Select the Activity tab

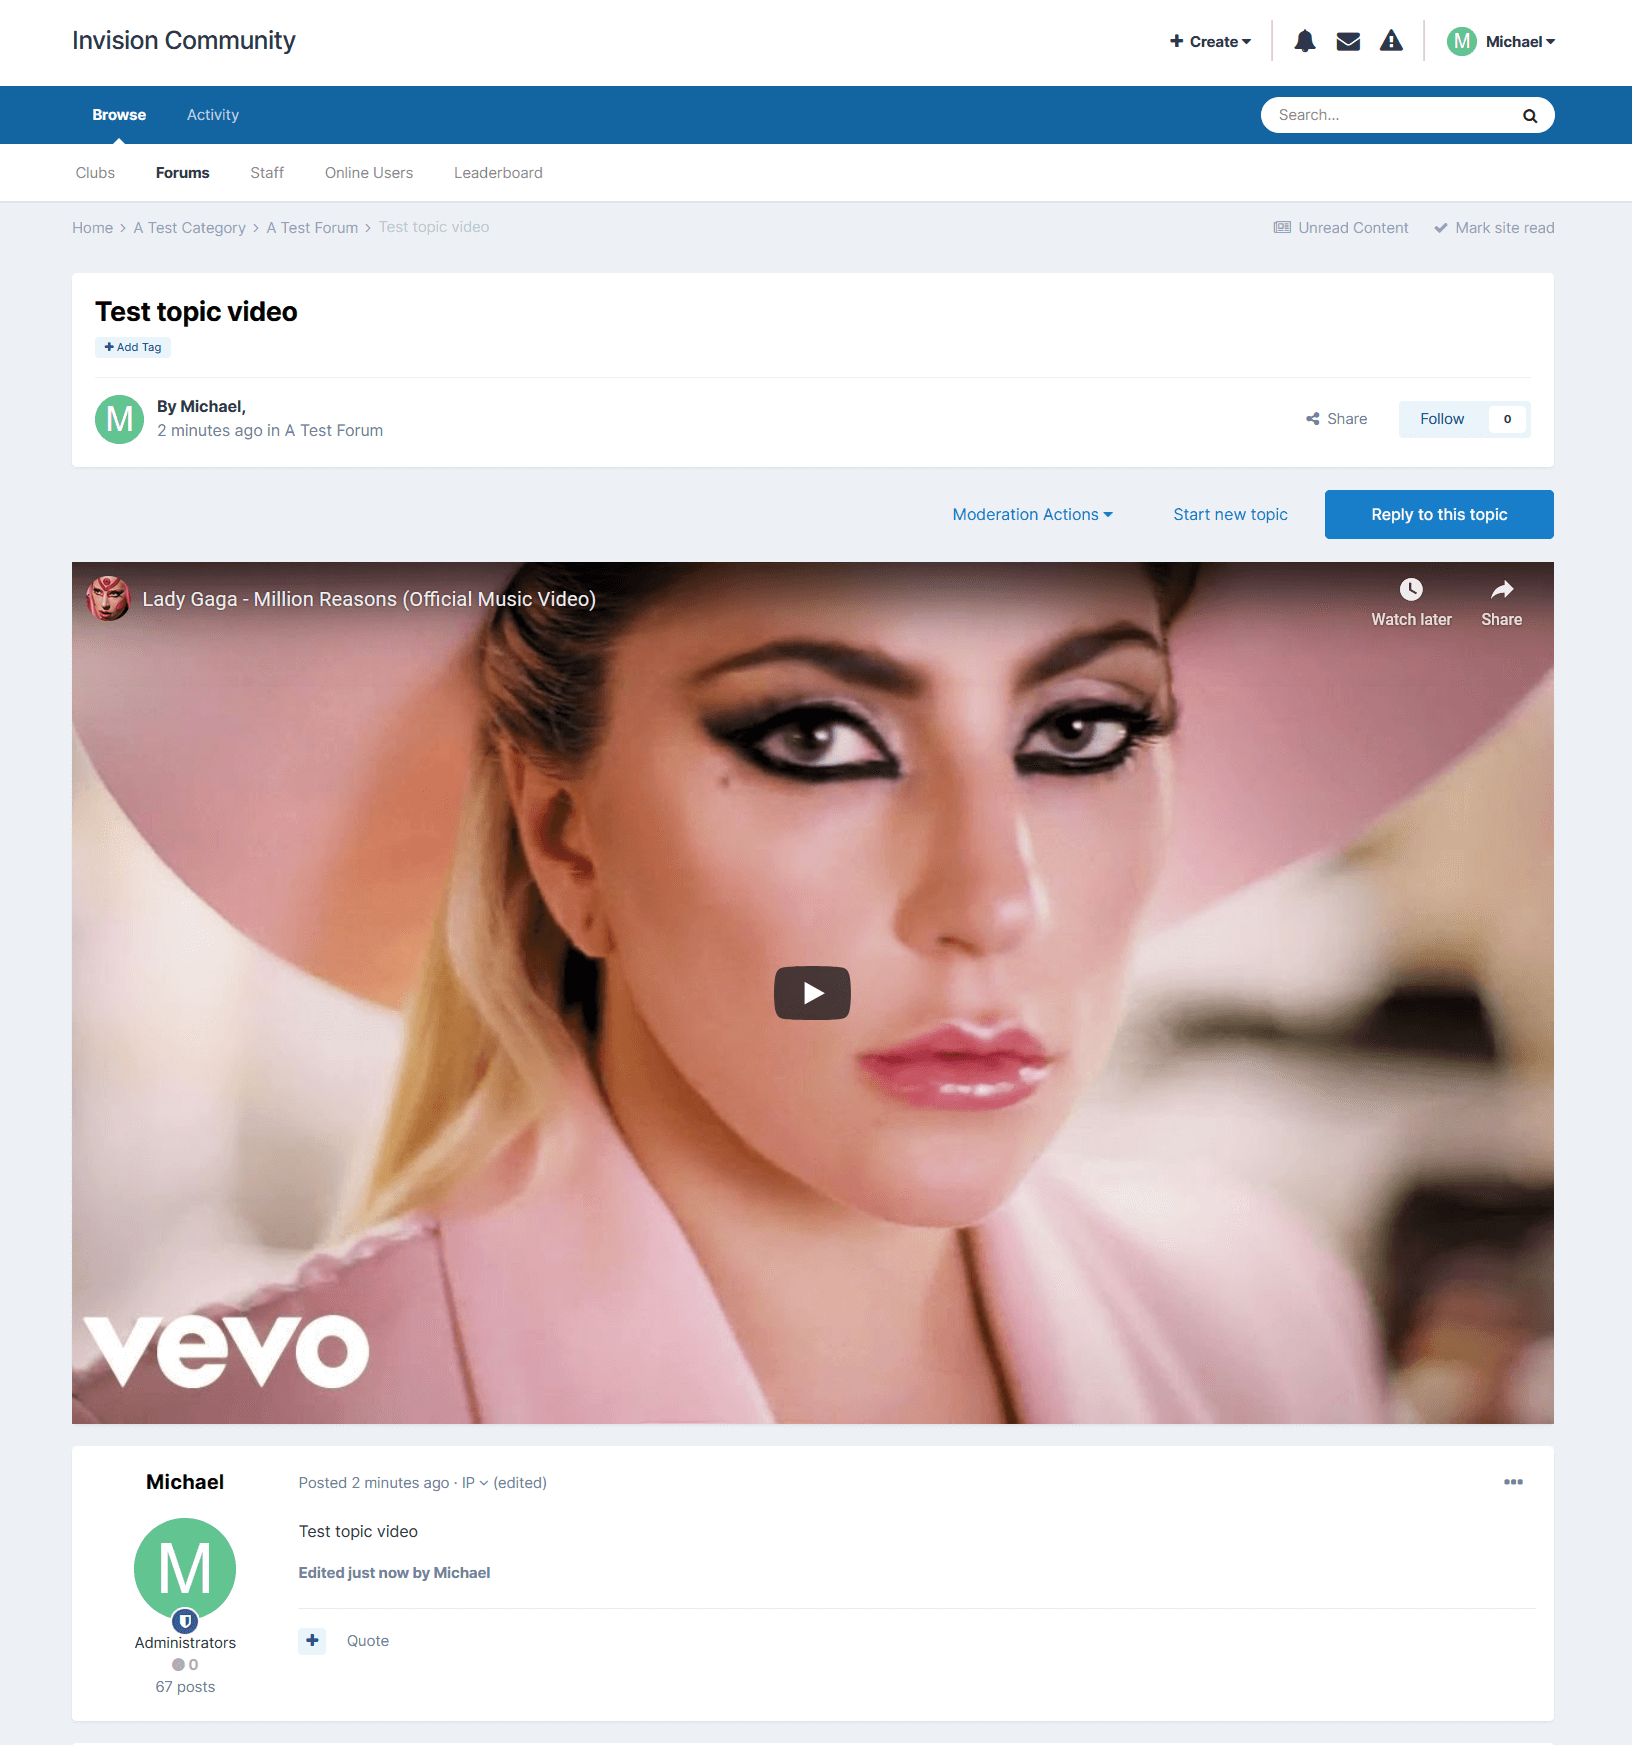pos(213,115)
